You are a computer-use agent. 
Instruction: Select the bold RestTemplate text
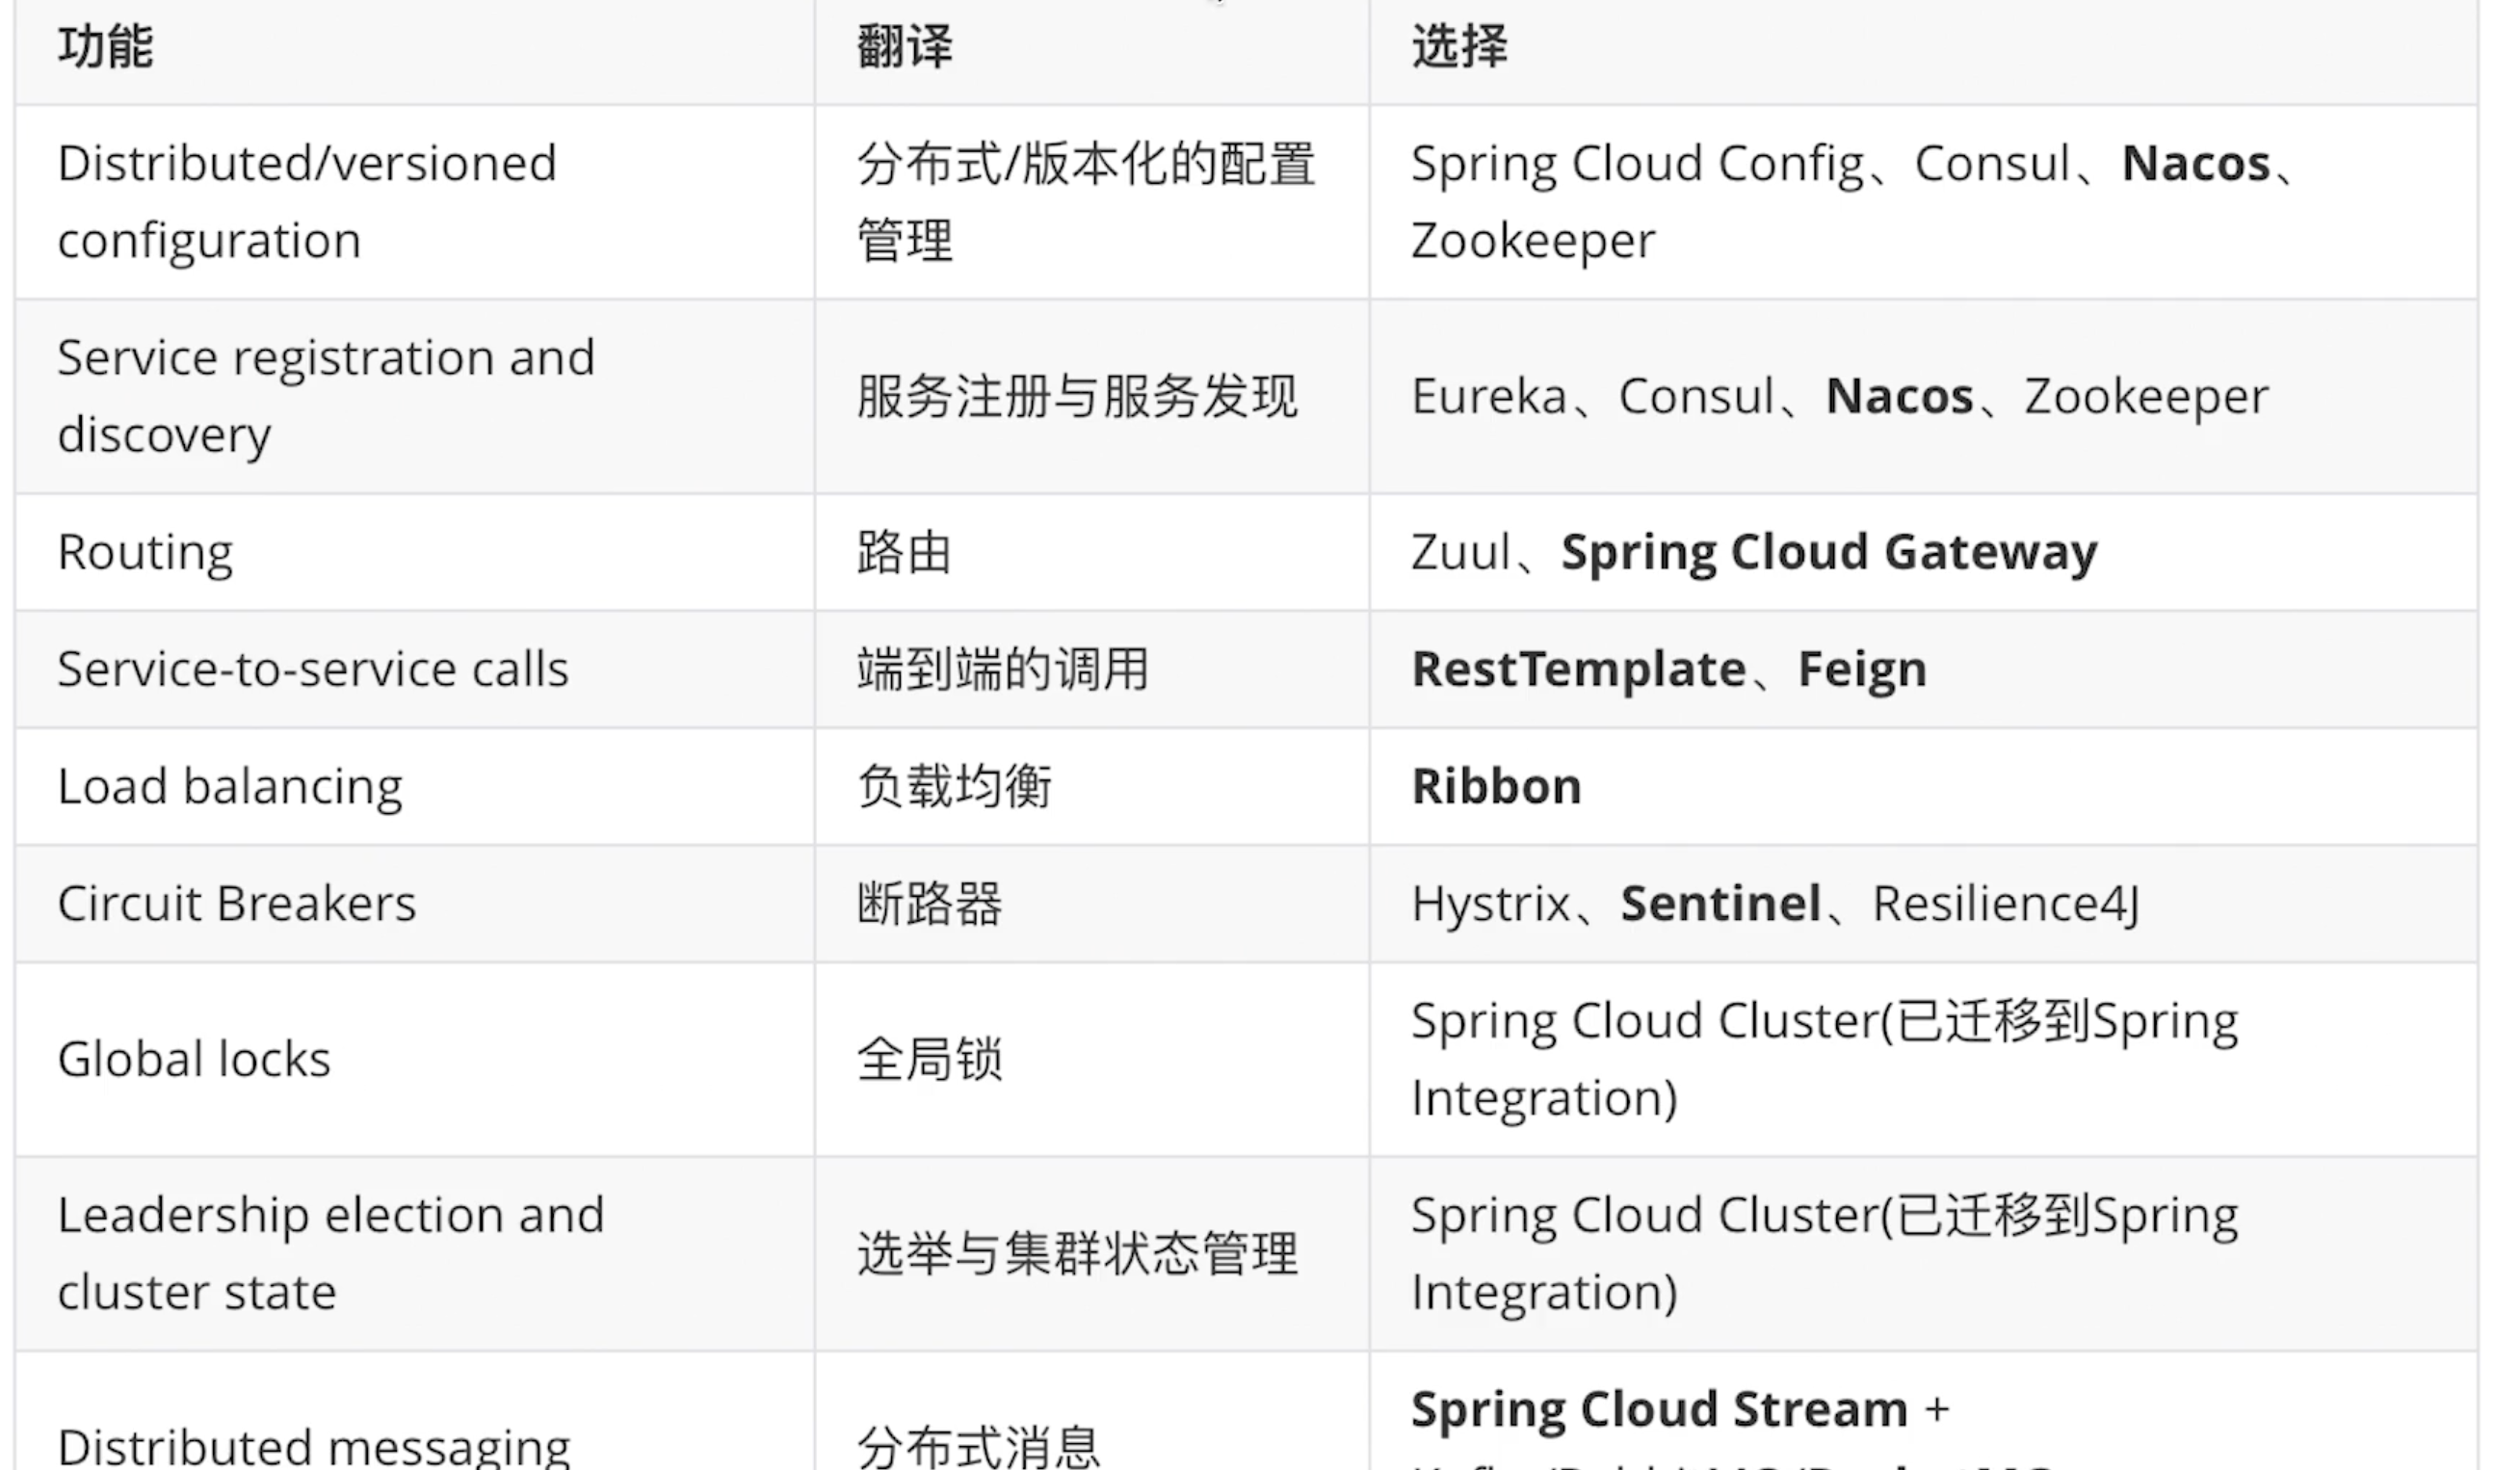1579,670
